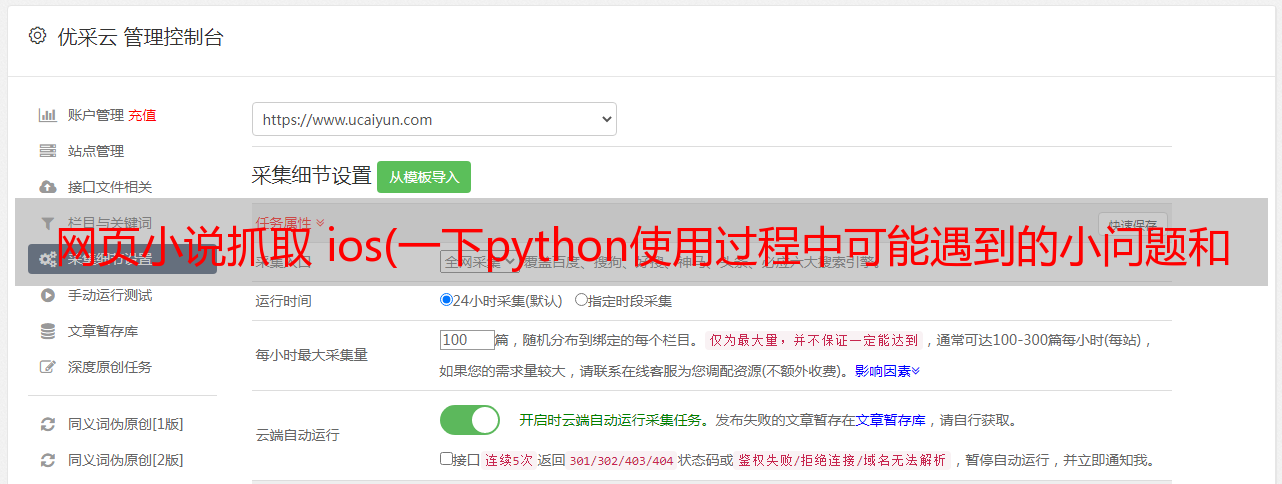Select the 指定时段采集 radio option
The width and height of the screenshot is (1282, 484).
coord(581,300)
